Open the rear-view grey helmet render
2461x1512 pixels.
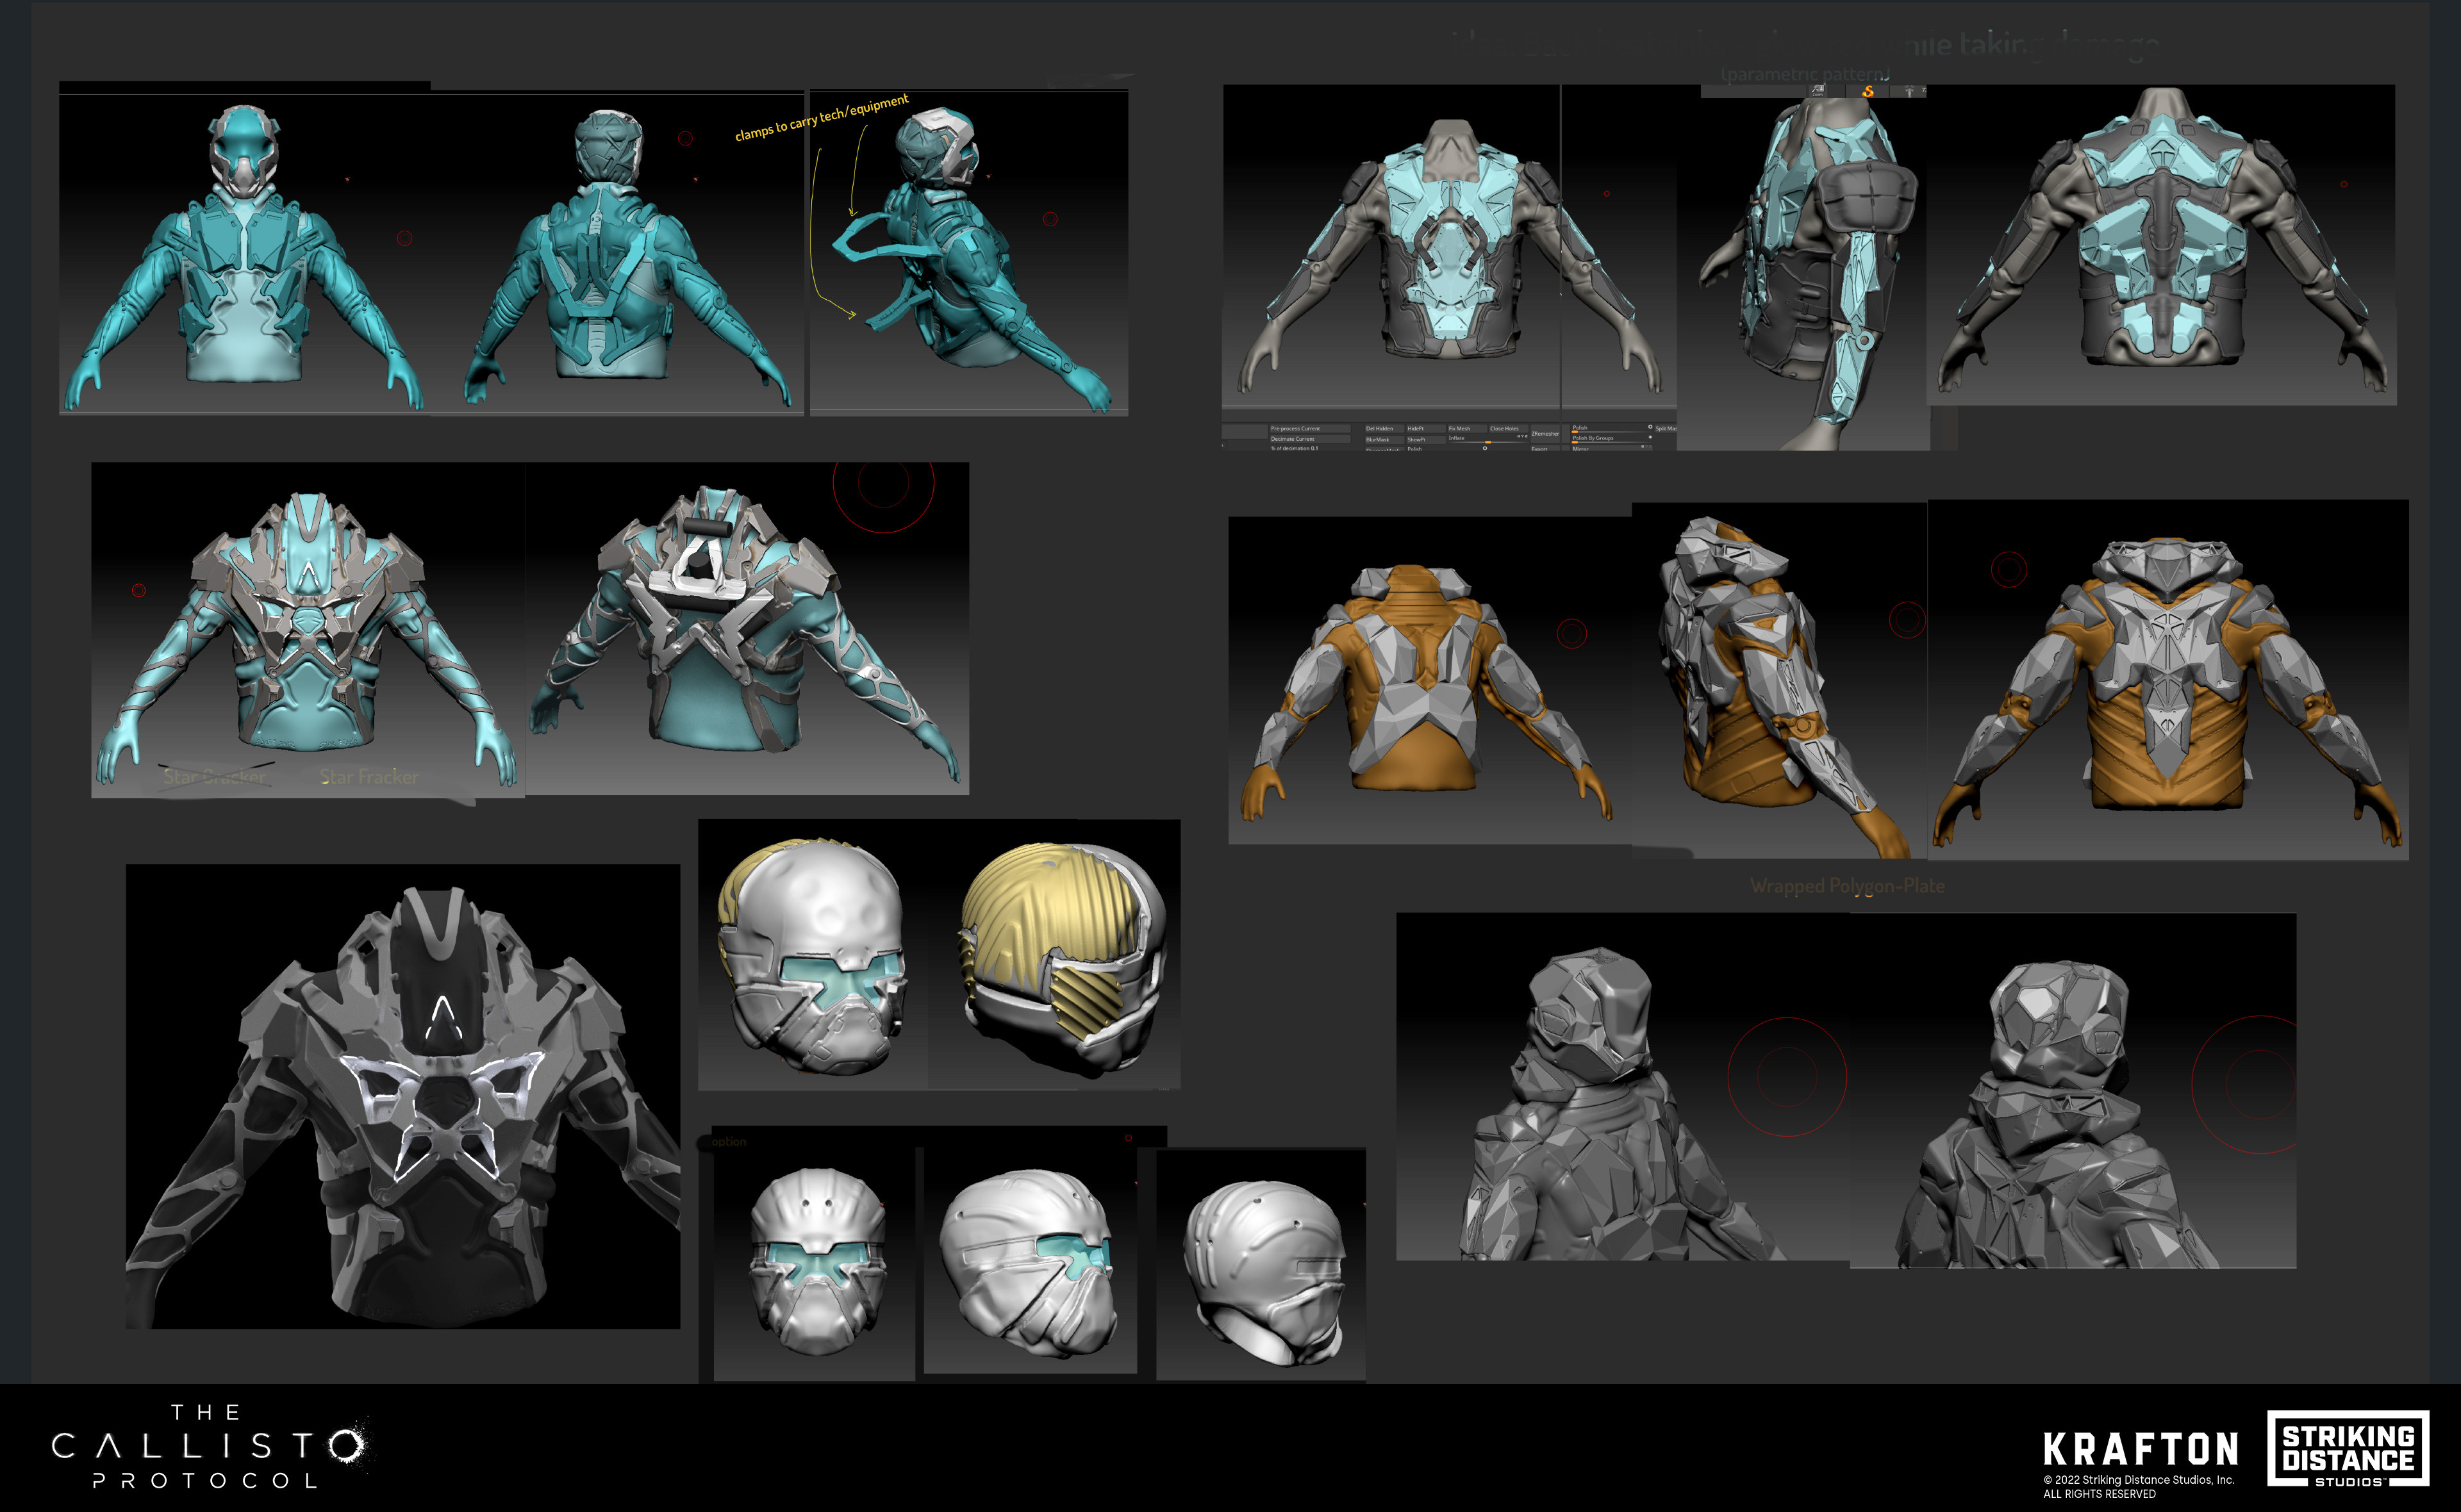click(x=1261, y=1265)
